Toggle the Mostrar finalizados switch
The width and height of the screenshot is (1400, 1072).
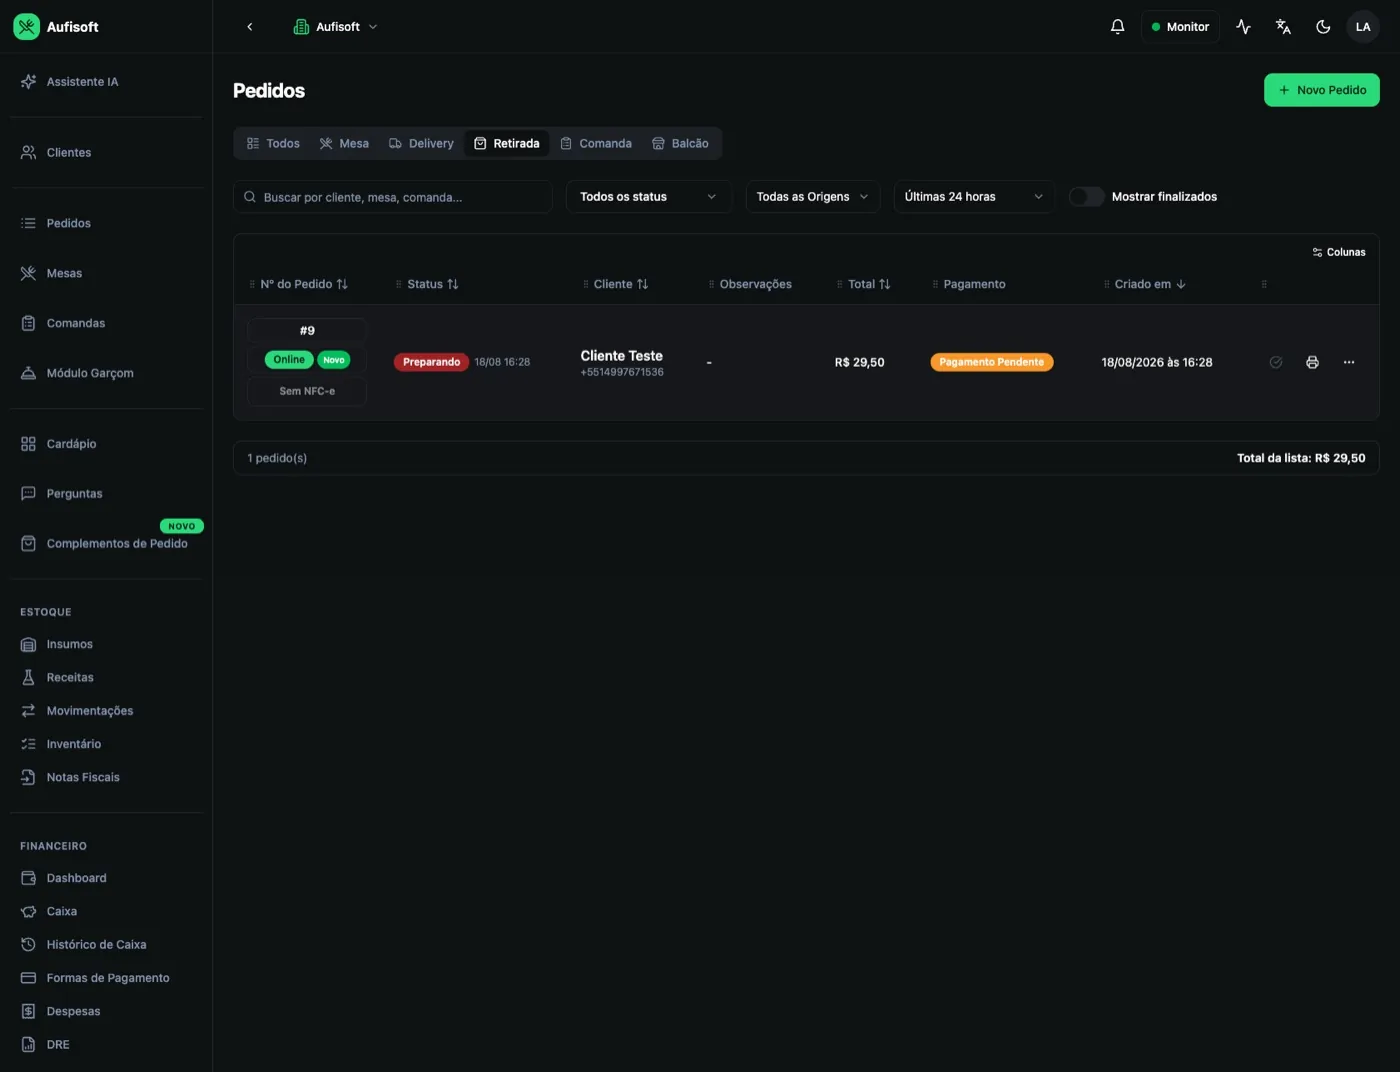point(1086,197)
